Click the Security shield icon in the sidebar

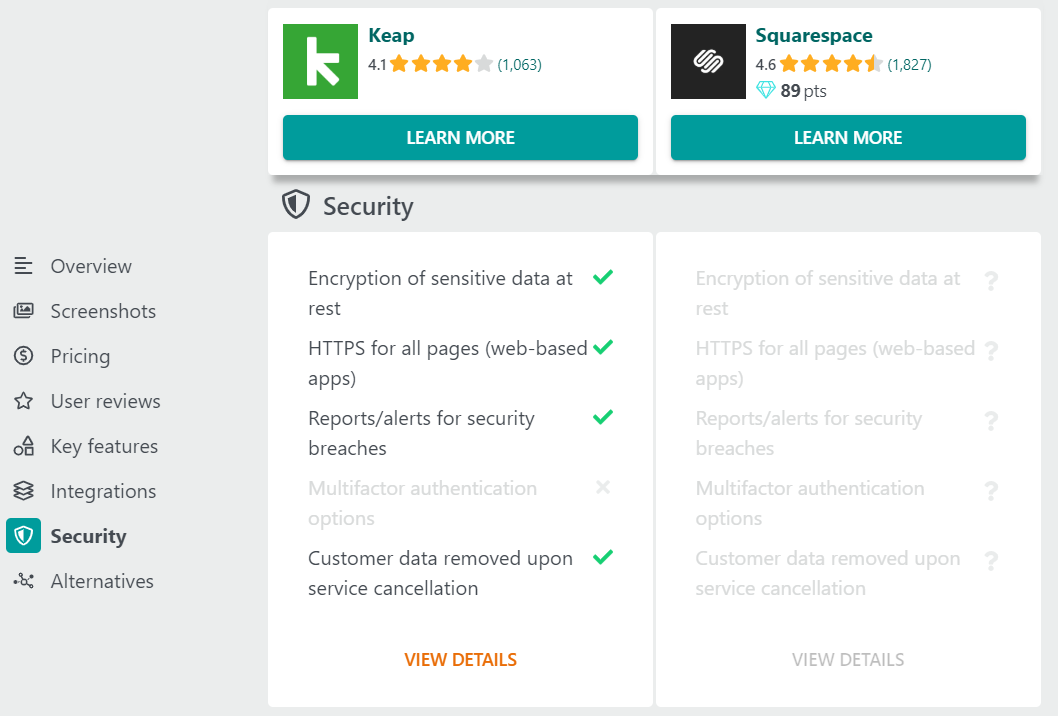[22, 536]
